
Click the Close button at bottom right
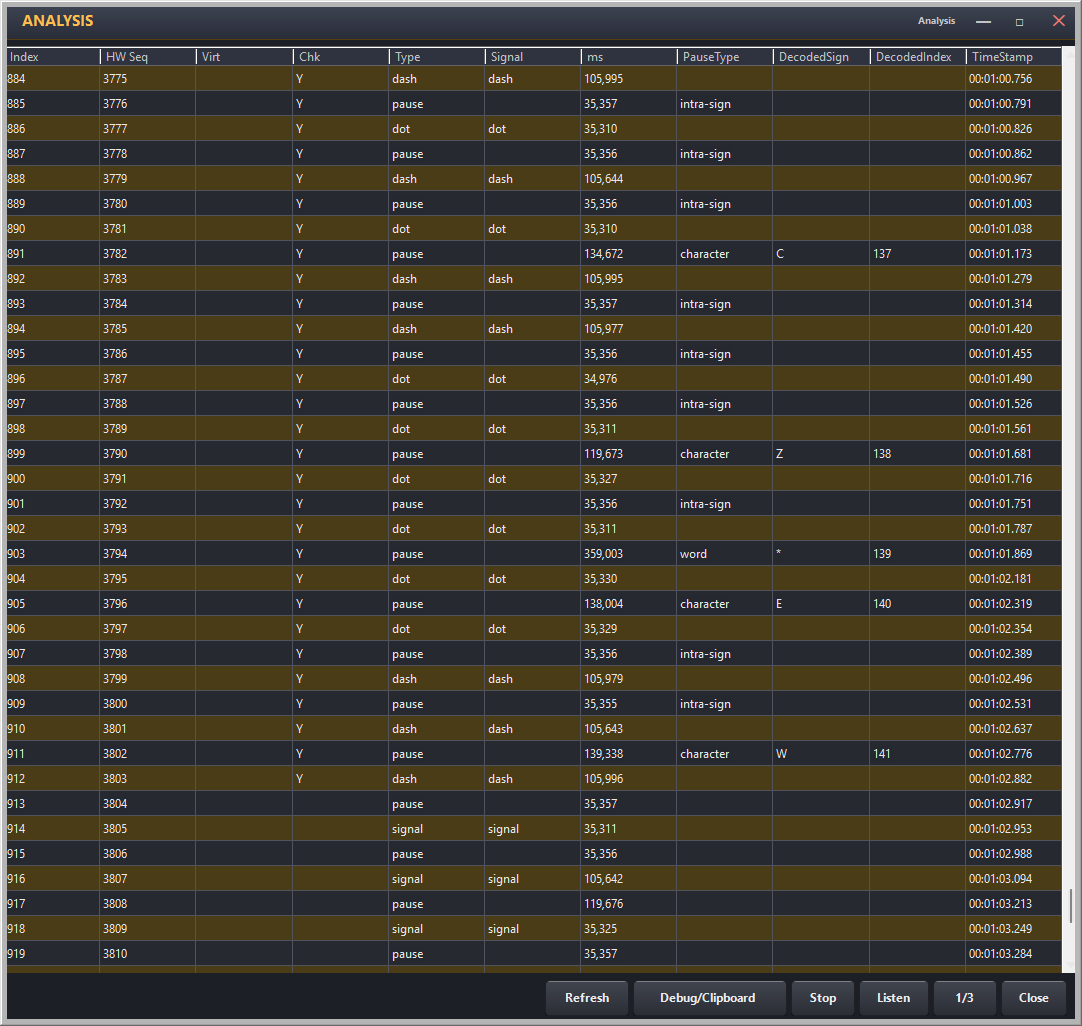pyautogui.click(x=1033, y=998)
